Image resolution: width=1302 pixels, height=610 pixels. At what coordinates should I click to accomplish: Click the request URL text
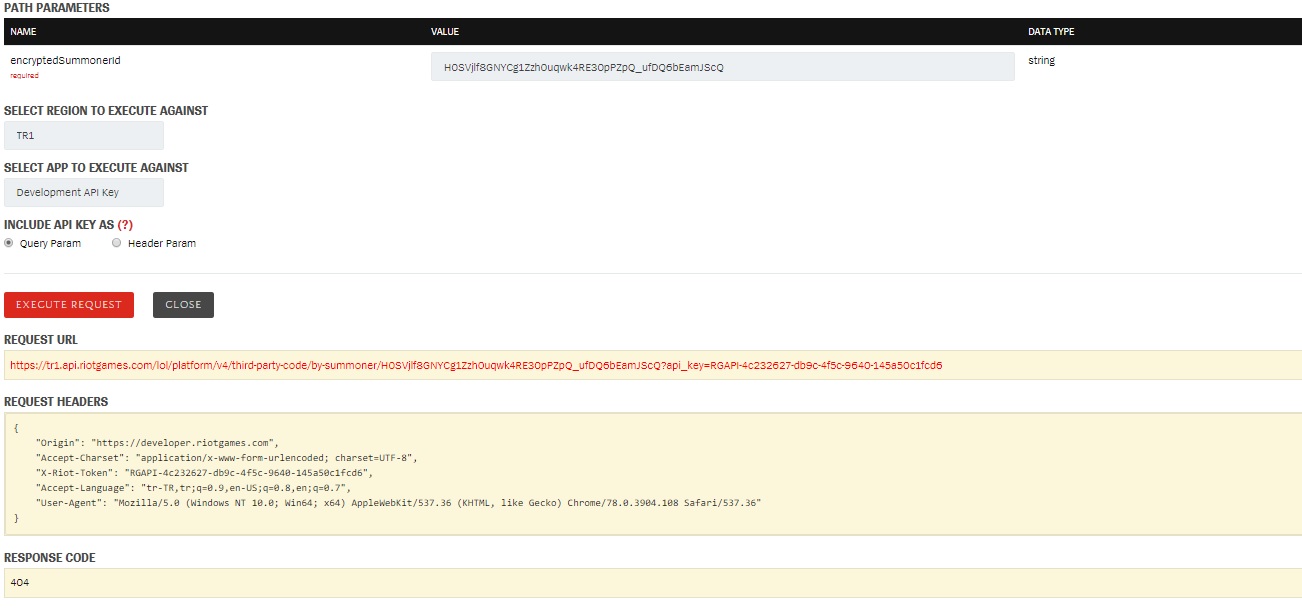click(x=476, y=365)
